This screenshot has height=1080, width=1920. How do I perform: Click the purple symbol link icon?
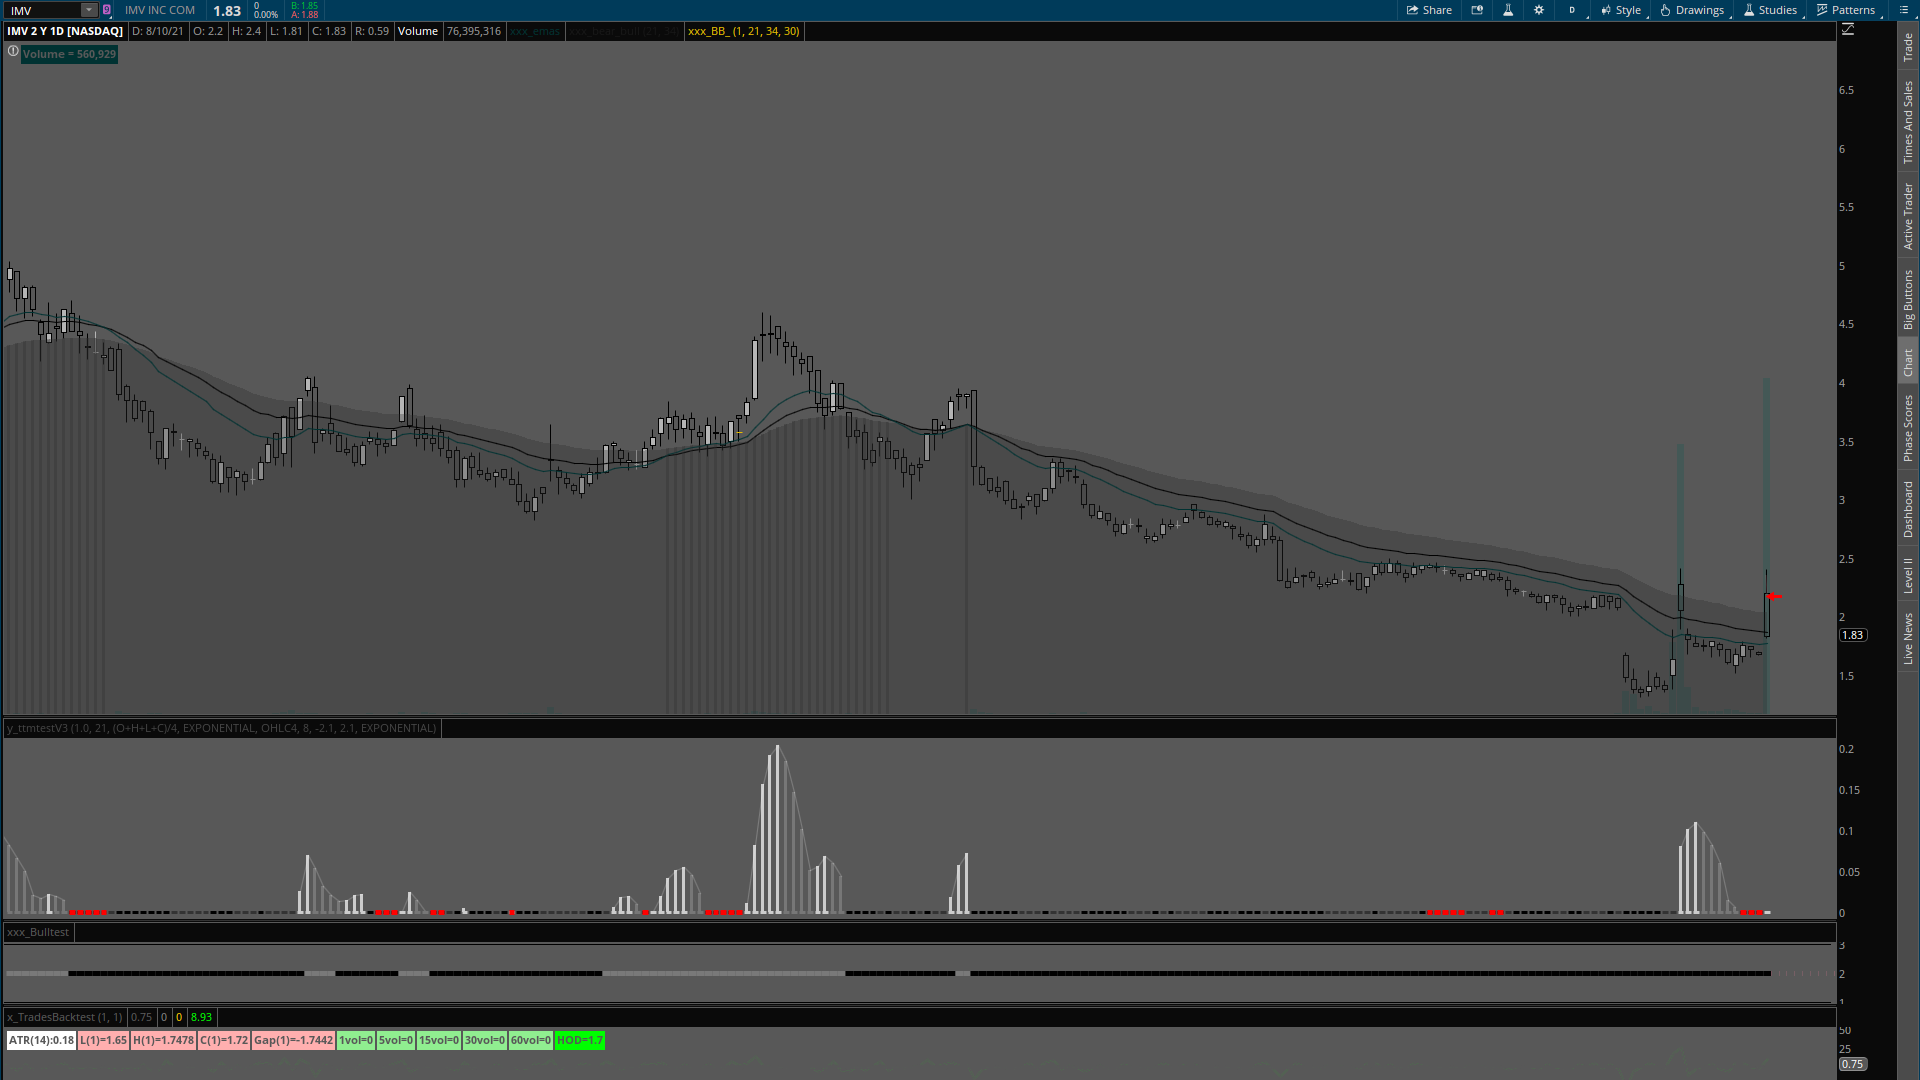tap(107, 10)
